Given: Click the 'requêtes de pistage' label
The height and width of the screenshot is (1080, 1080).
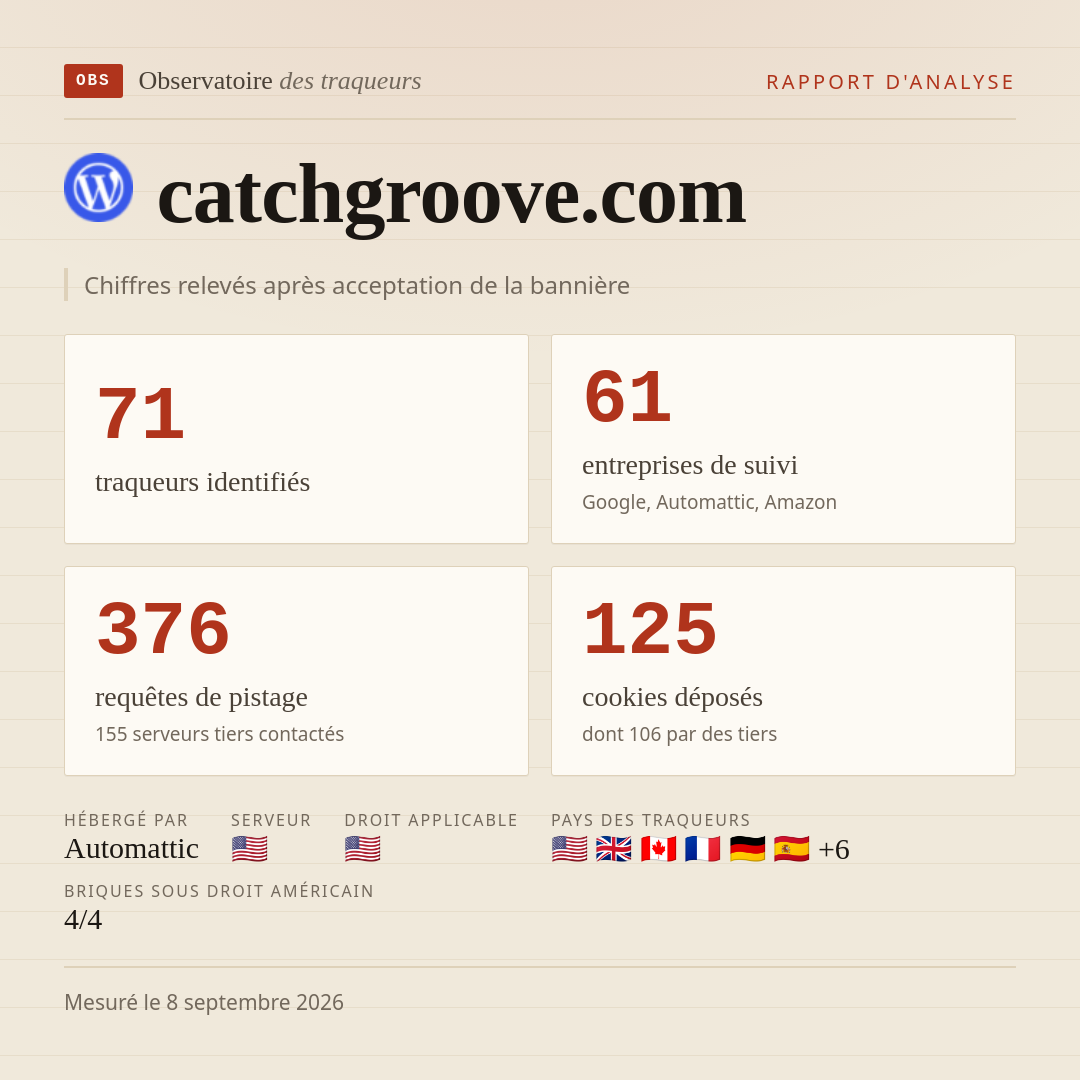Looking at the screenshot, I should (x=201, y=698).
